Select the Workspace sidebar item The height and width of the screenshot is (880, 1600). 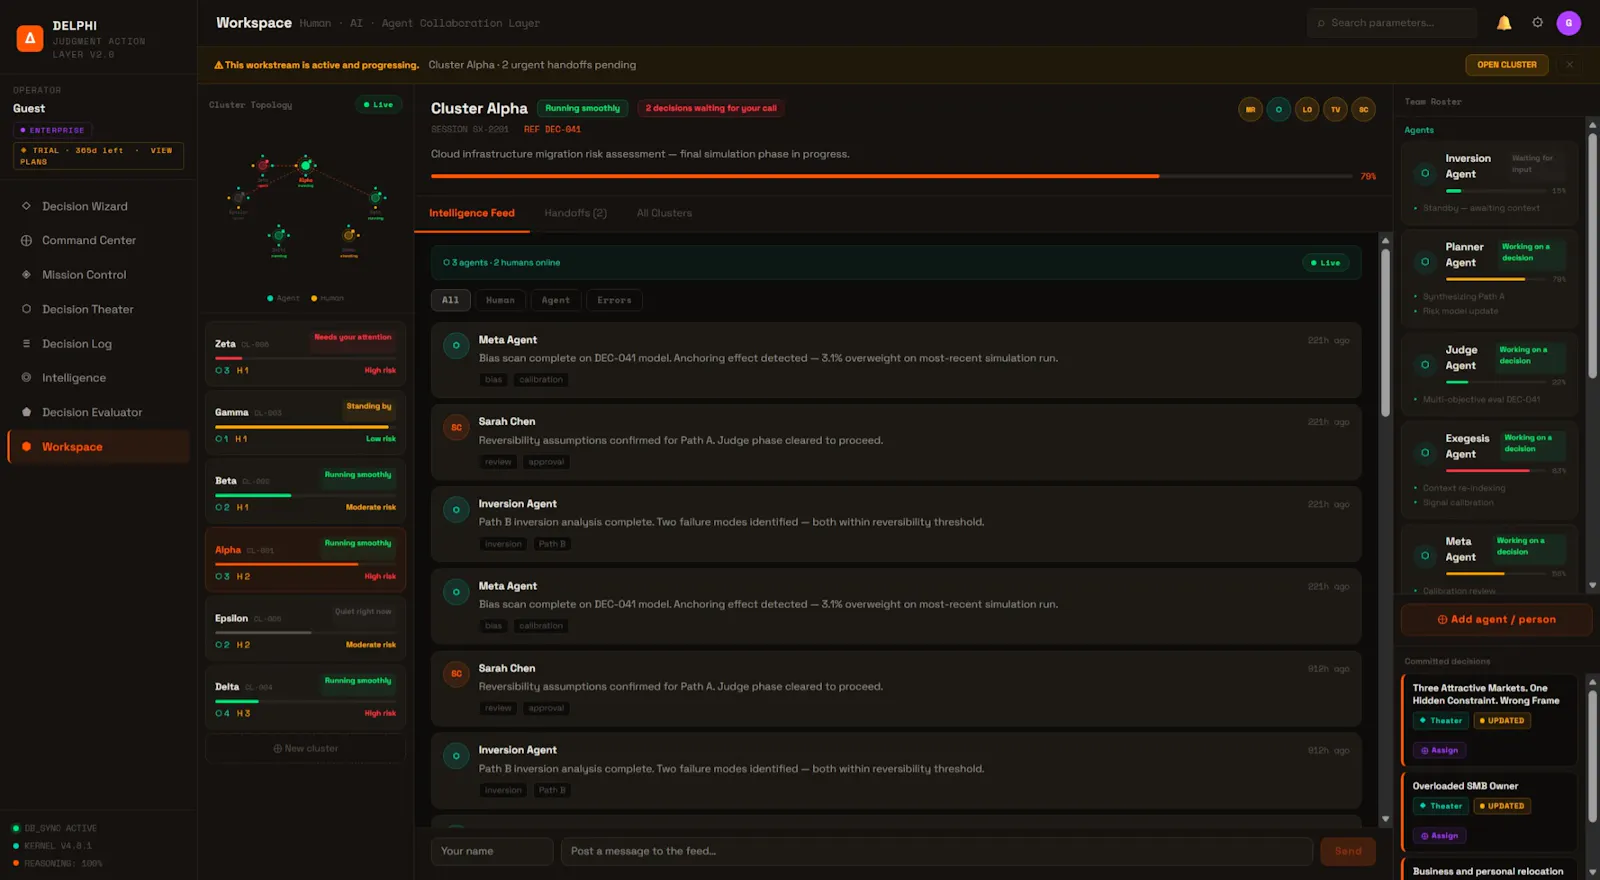coord(98,447)
